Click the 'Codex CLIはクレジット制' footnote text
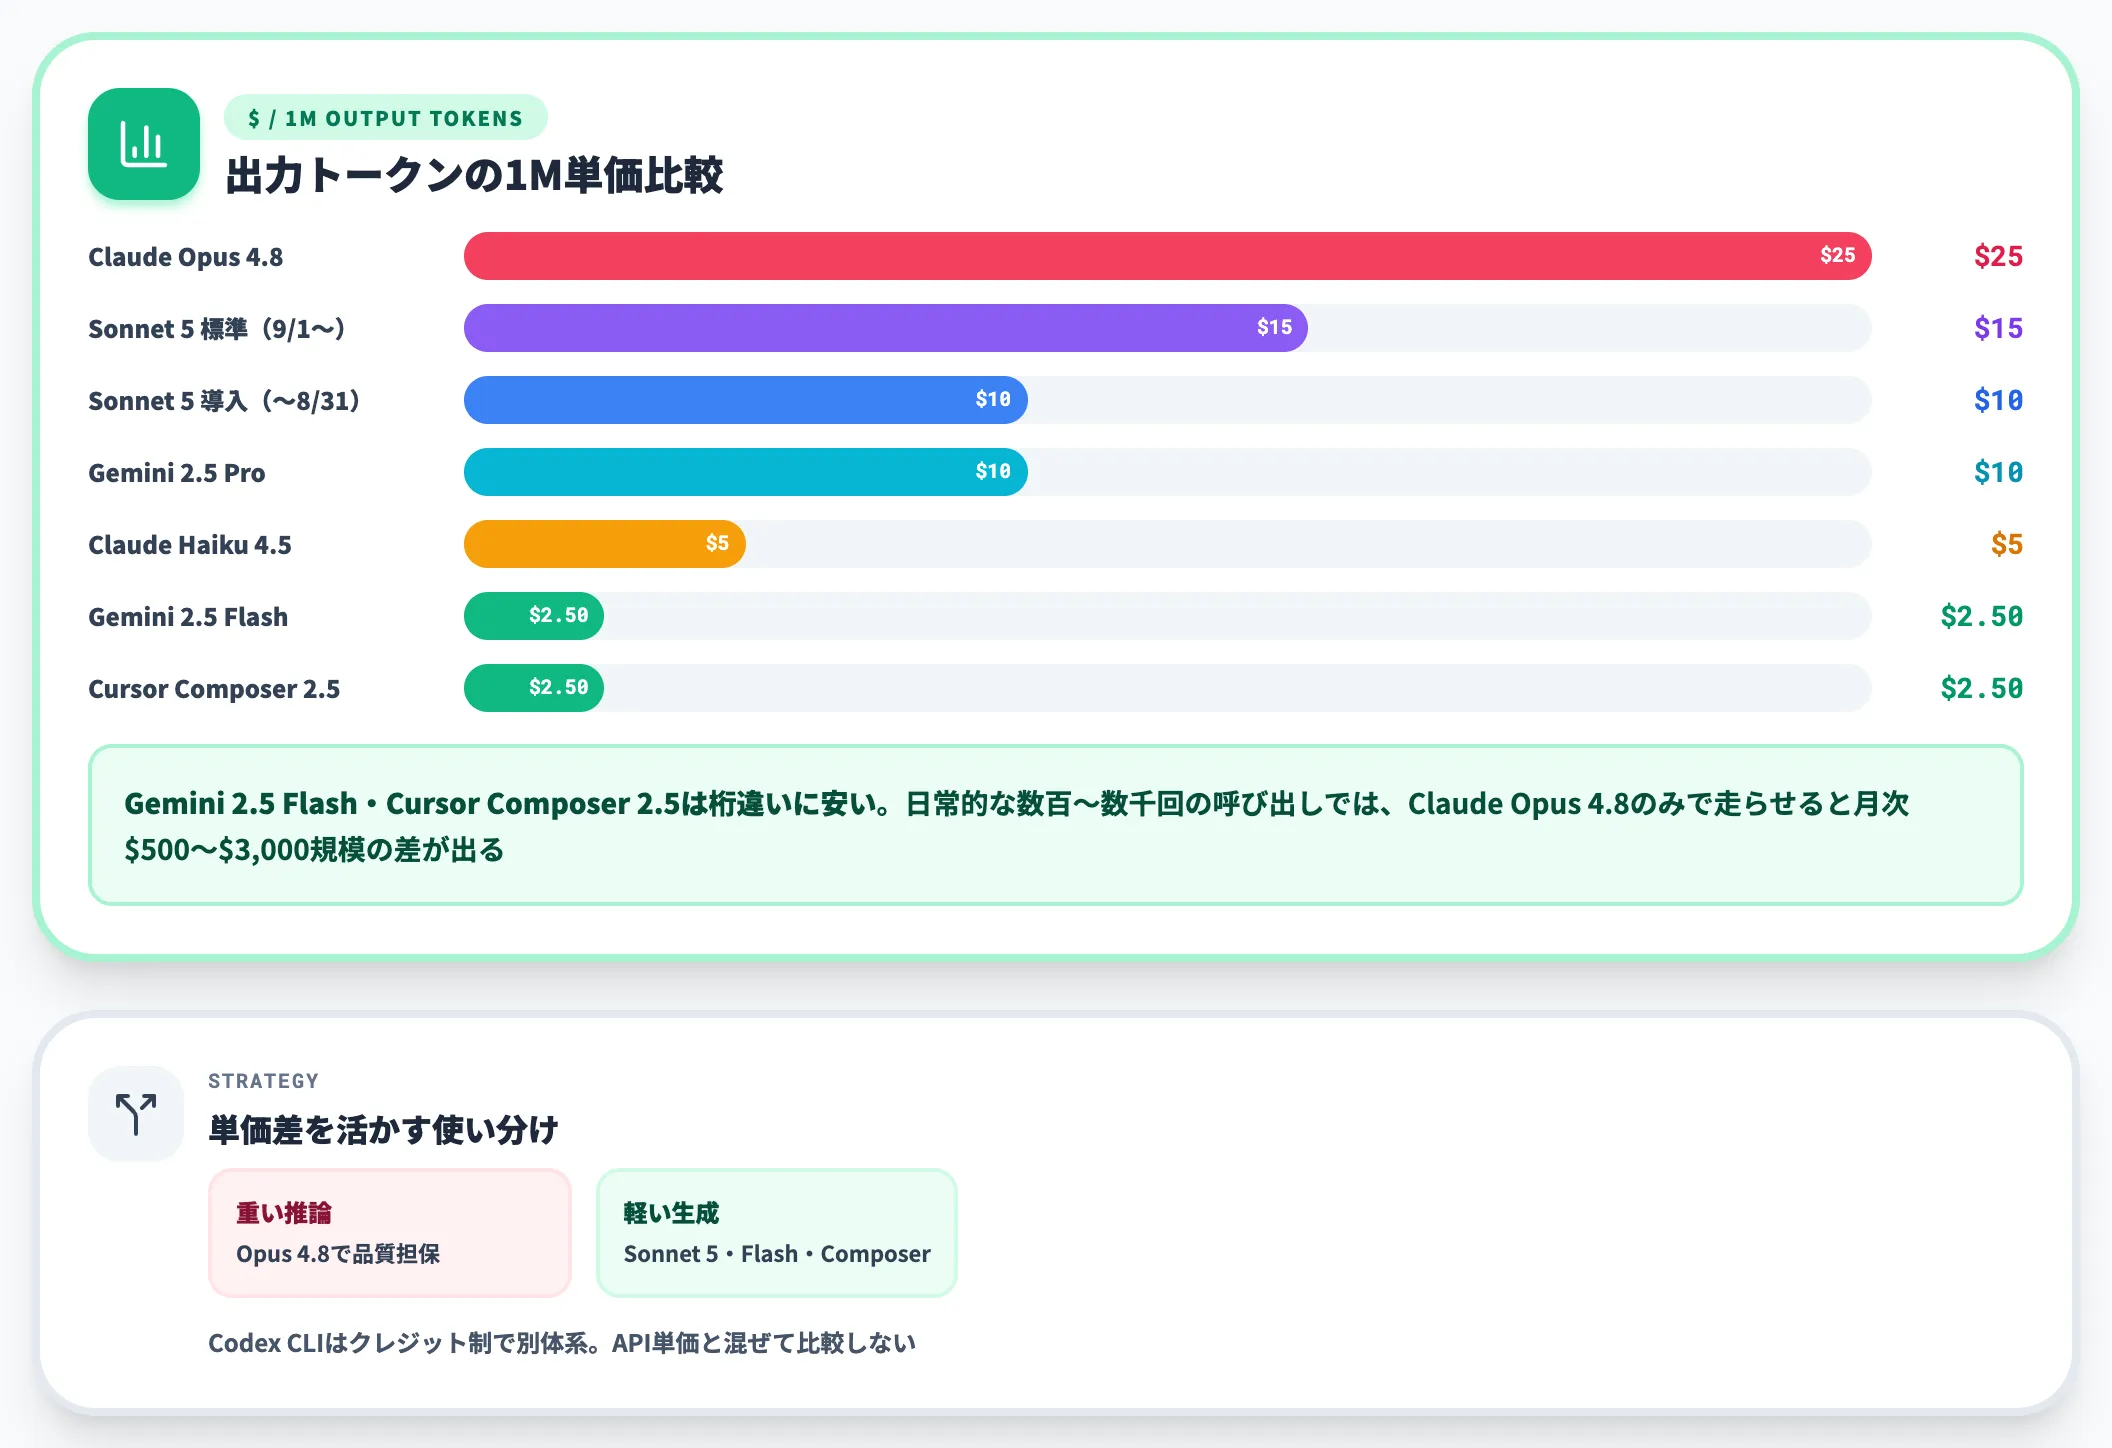Viewport: 2112px width, 1448px height. (561, 1343)
